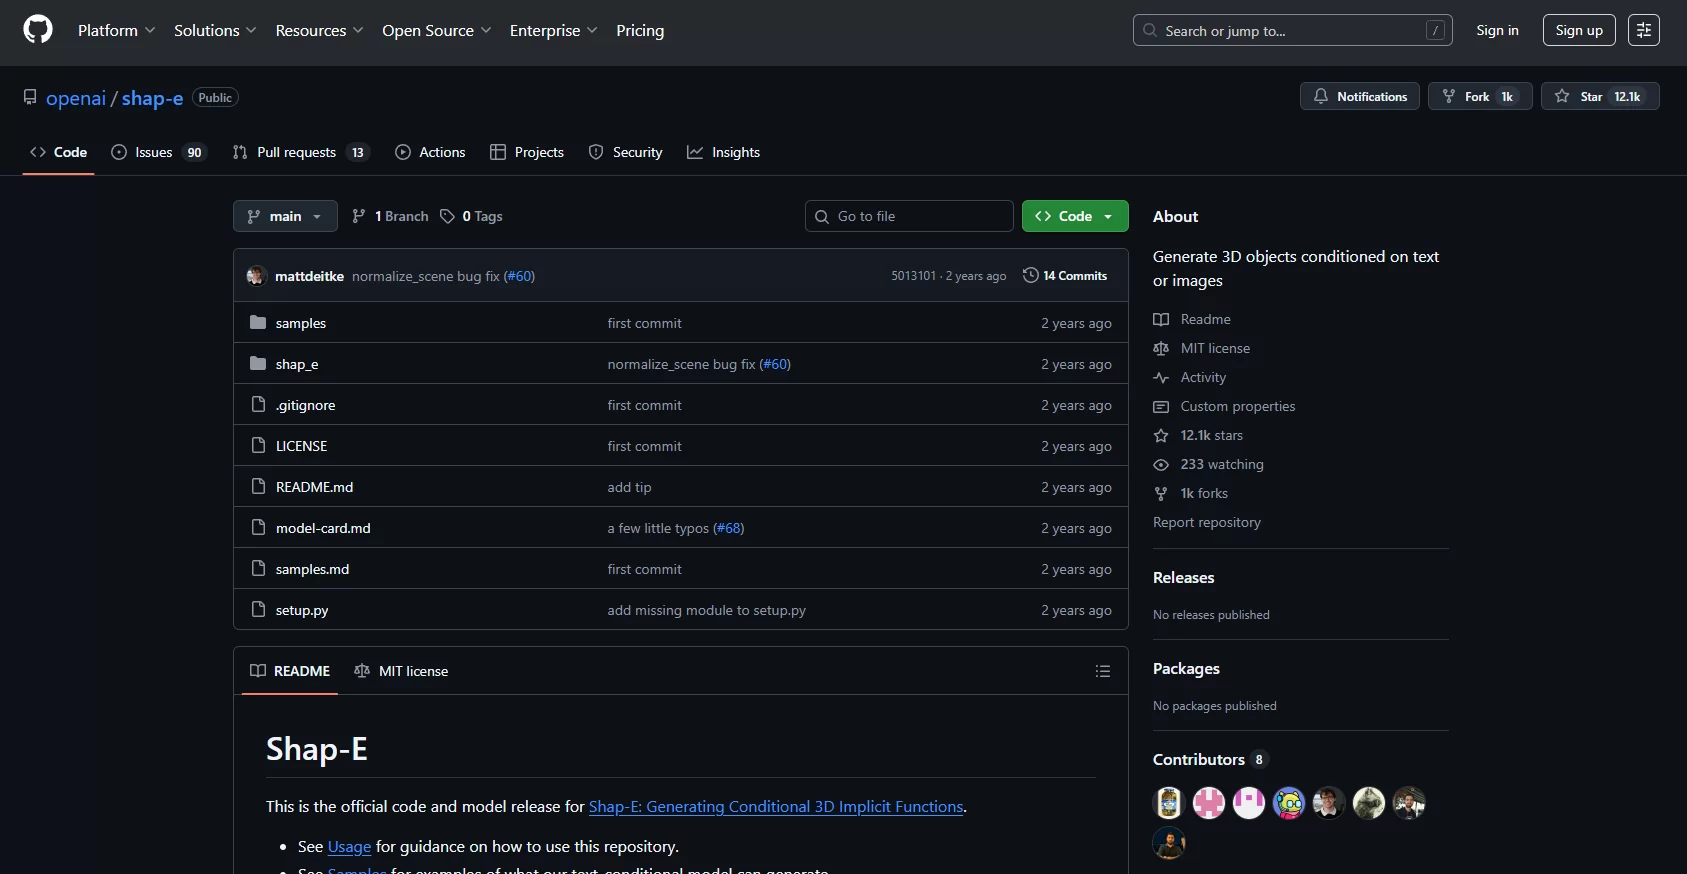This screenshot has width=1687, height=874.
Task: Expand the main branch dropdown
Action: tap(285, 216)
